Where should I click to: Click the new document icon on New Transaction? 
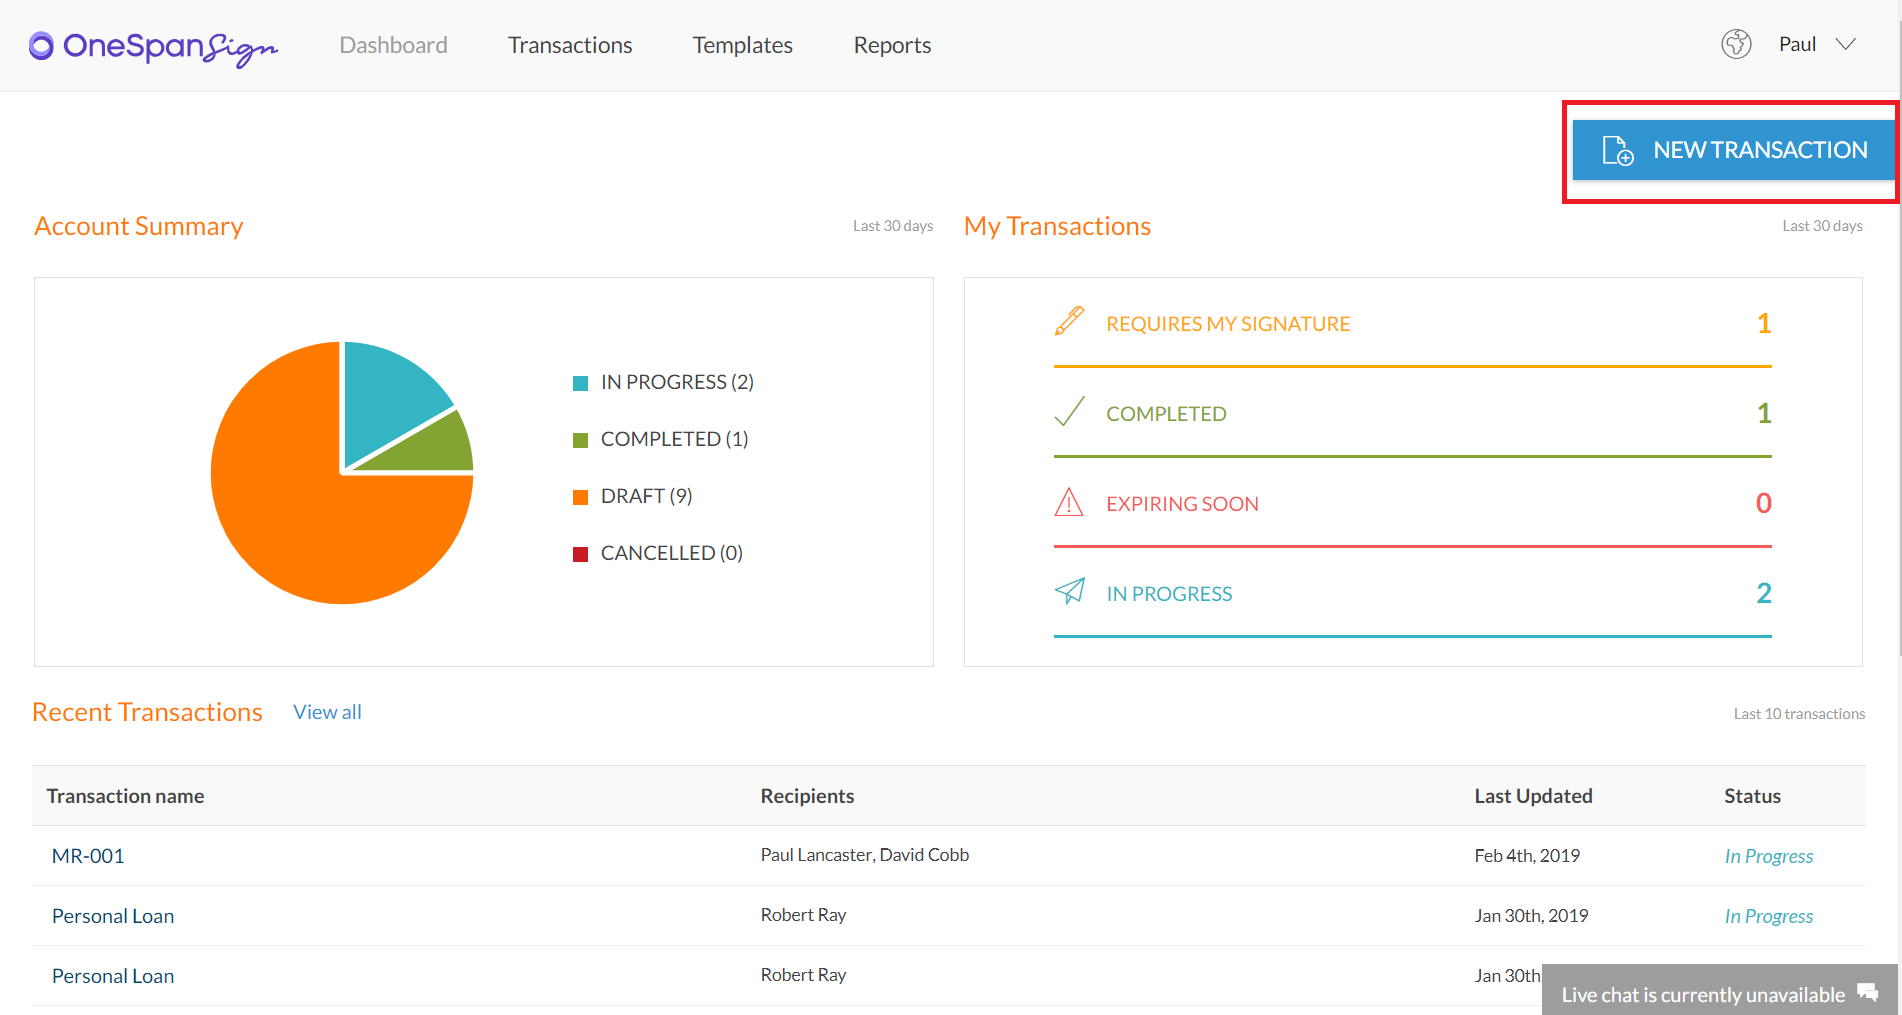coord(1617,150)
